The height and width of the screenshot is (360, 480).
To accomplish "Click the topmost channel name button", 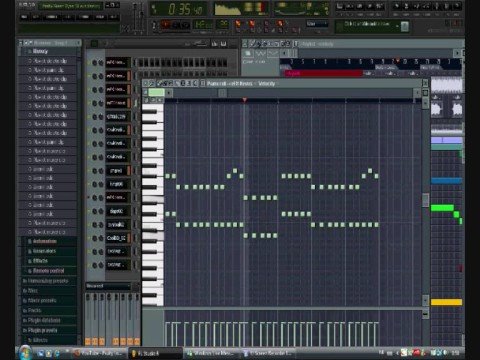I will click(x=116, y=63).
